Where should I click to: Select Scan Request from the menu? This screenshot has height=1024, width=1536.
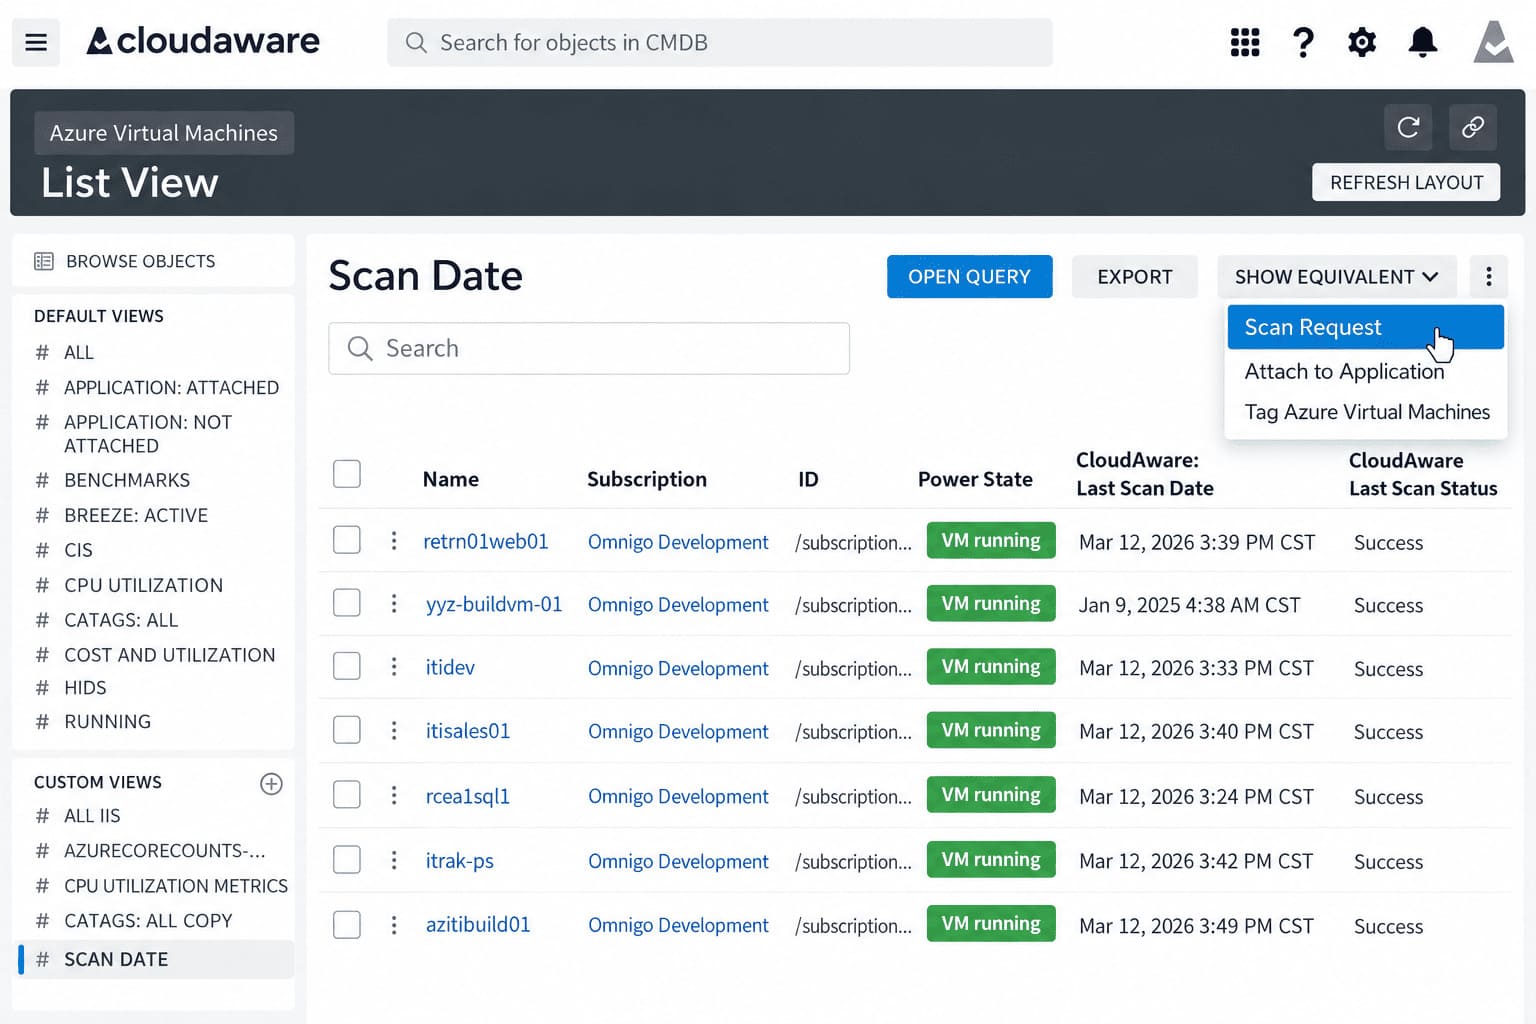point(1365,327)
